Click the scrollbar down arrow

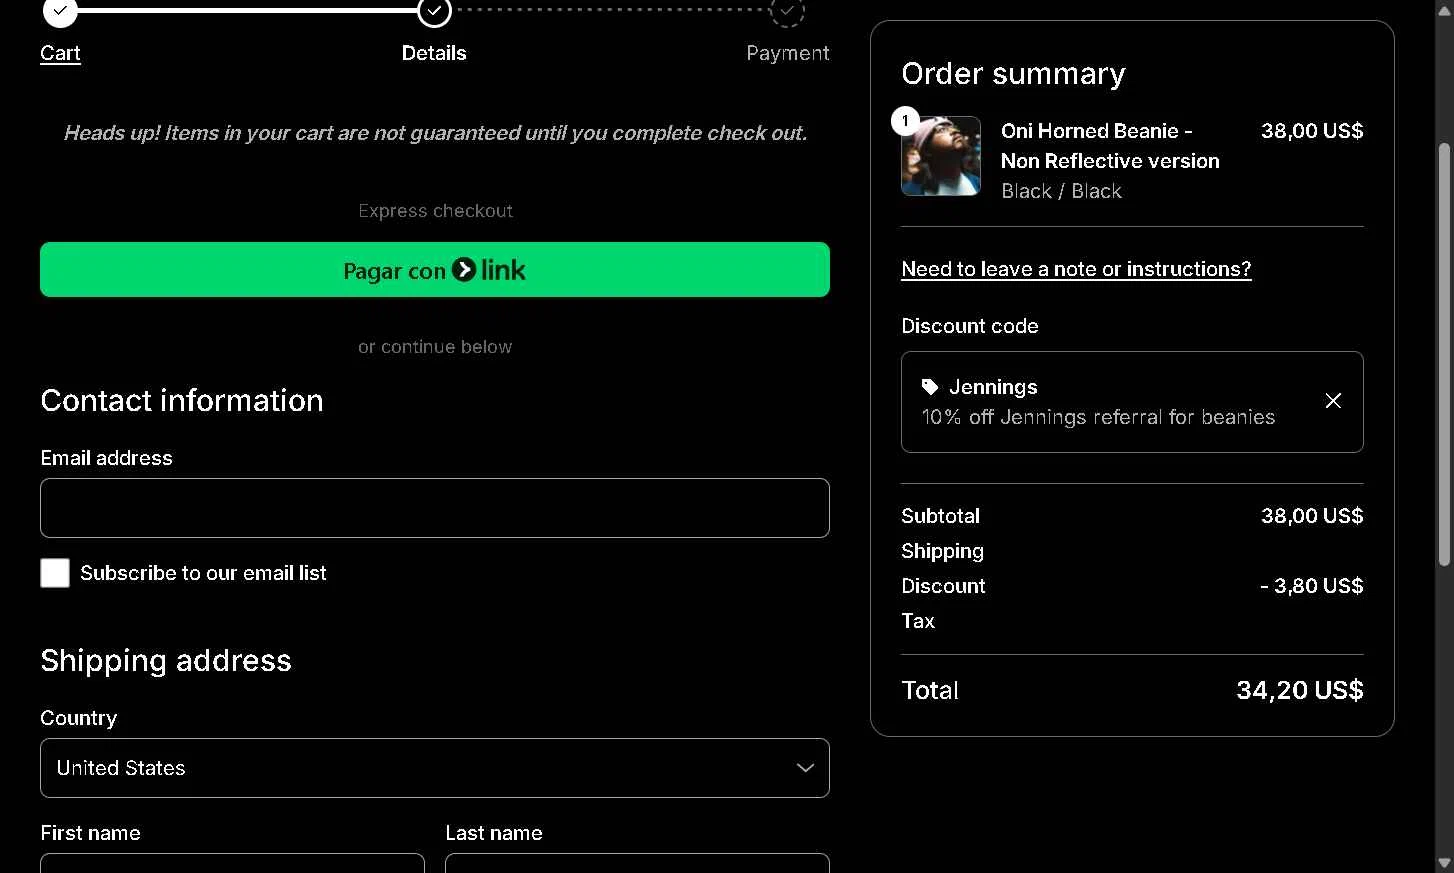pyautogui.click(x=1444, y=863)
